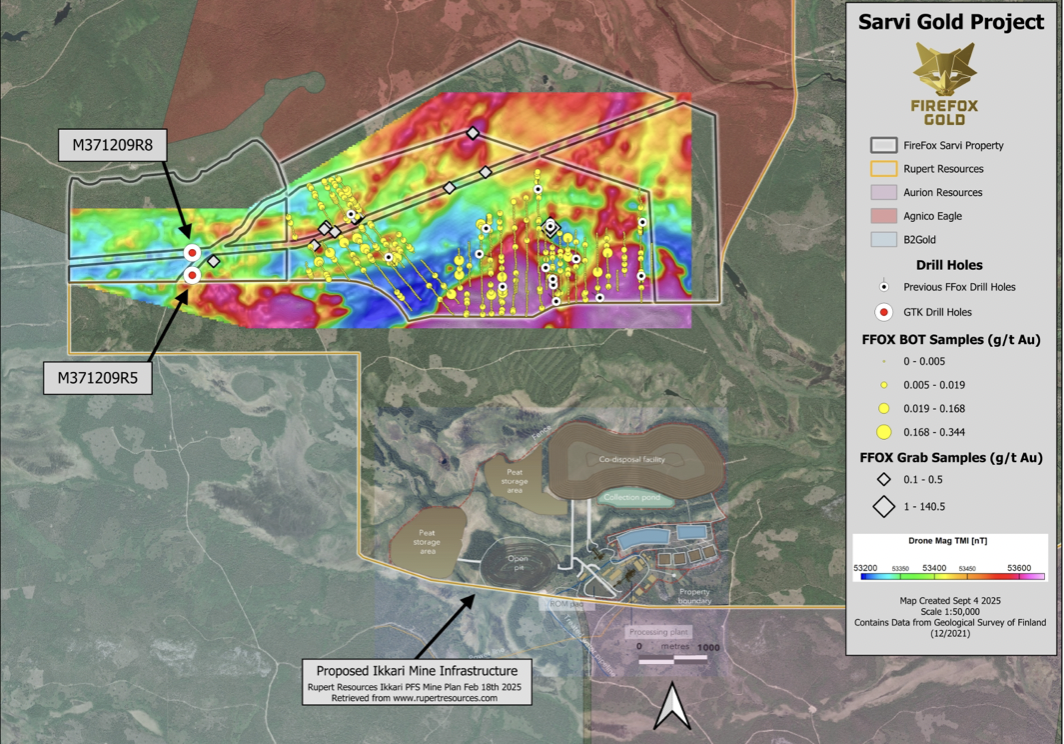Click the Property boundary map label

pos(694,597)
